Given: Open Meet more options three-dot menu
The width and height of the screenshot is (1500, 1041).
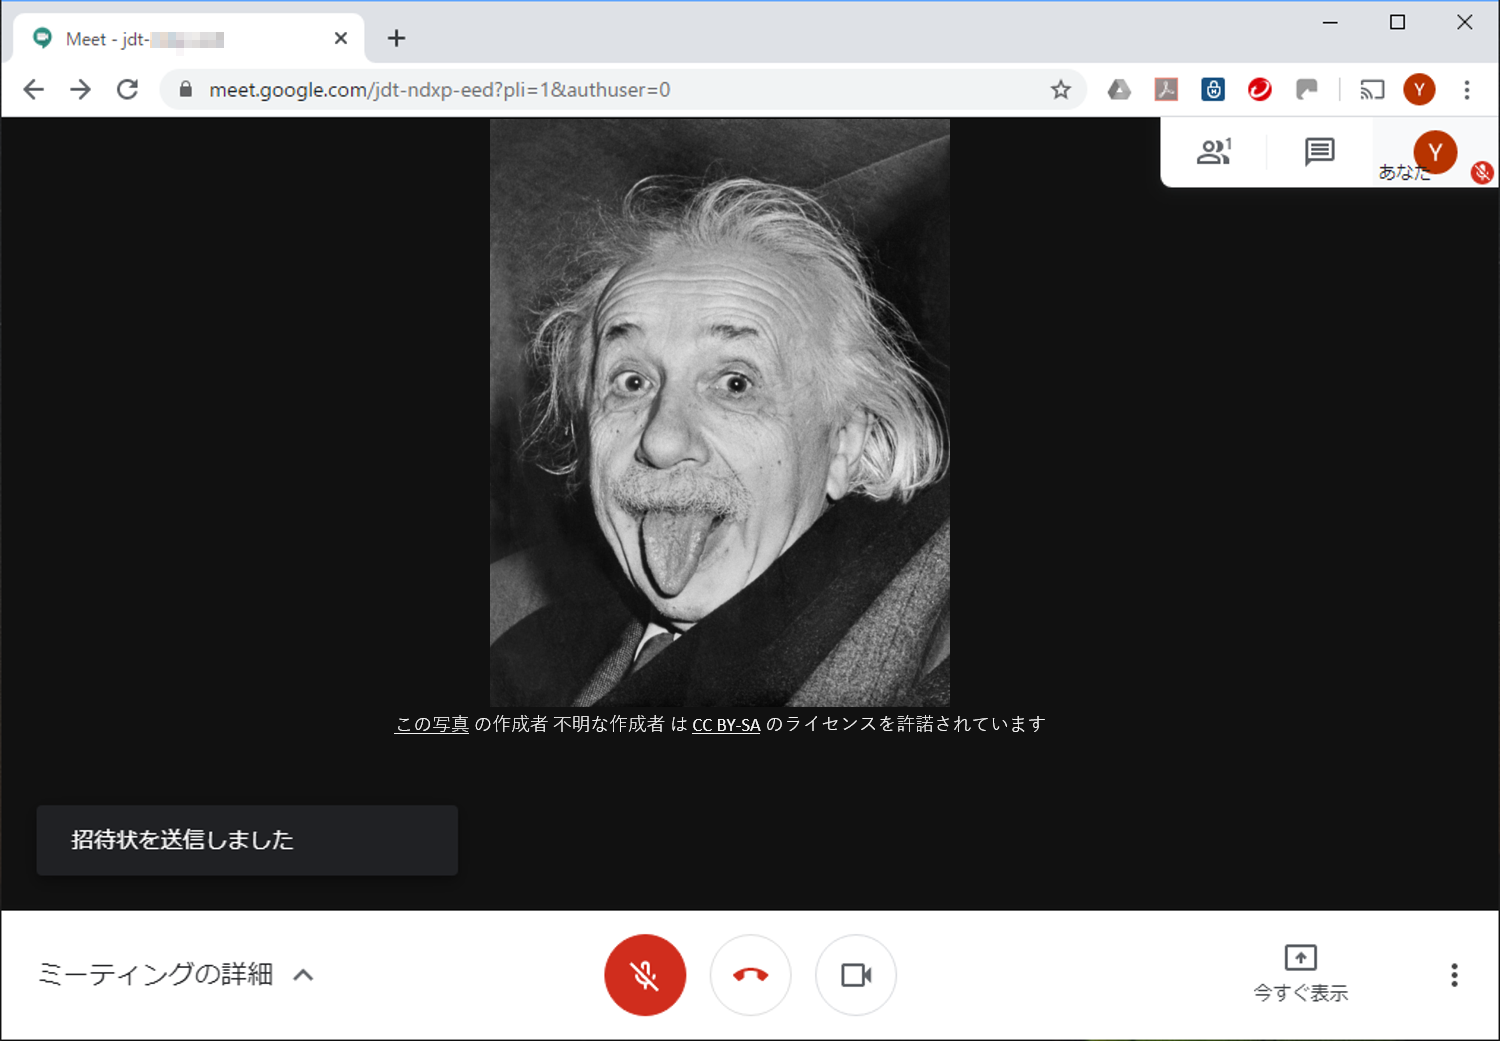Looking at the screenshot, I should (1454, 975).
